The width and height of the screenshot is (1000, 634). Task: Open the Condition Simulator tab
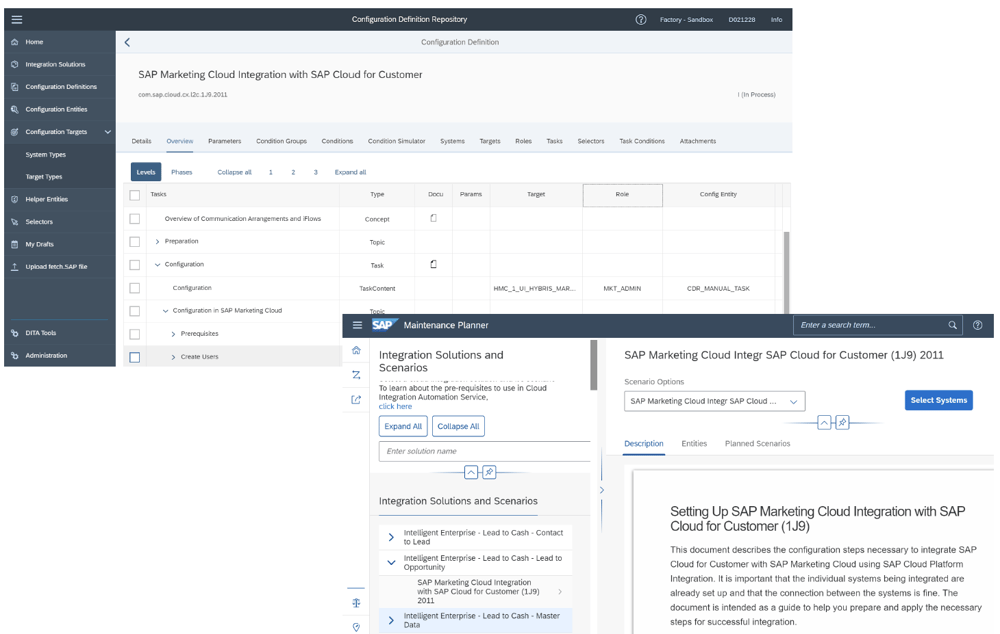pos(396,141)
